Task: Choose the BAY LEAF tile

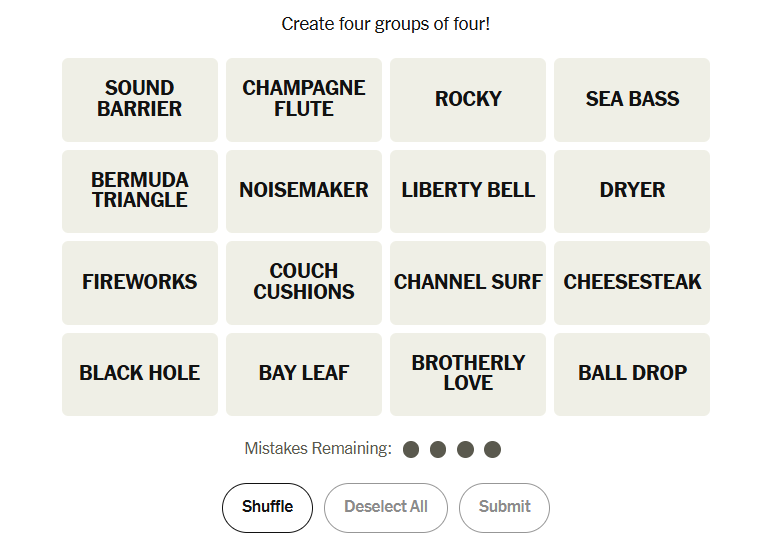Action: (304, 374)
